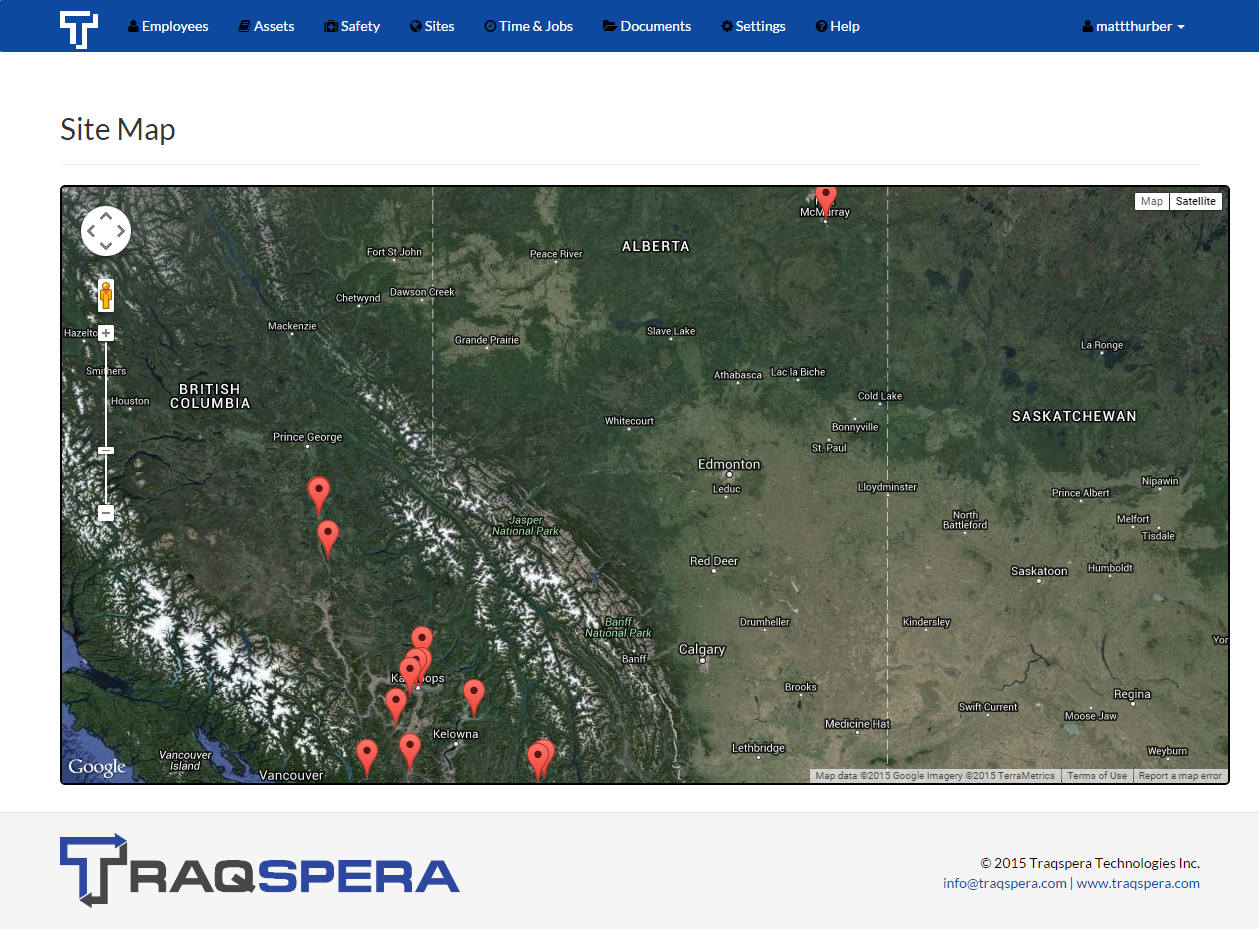Open the mattthurber account dropdown
Screen dimensions: 1259x929
point(1133,26)
